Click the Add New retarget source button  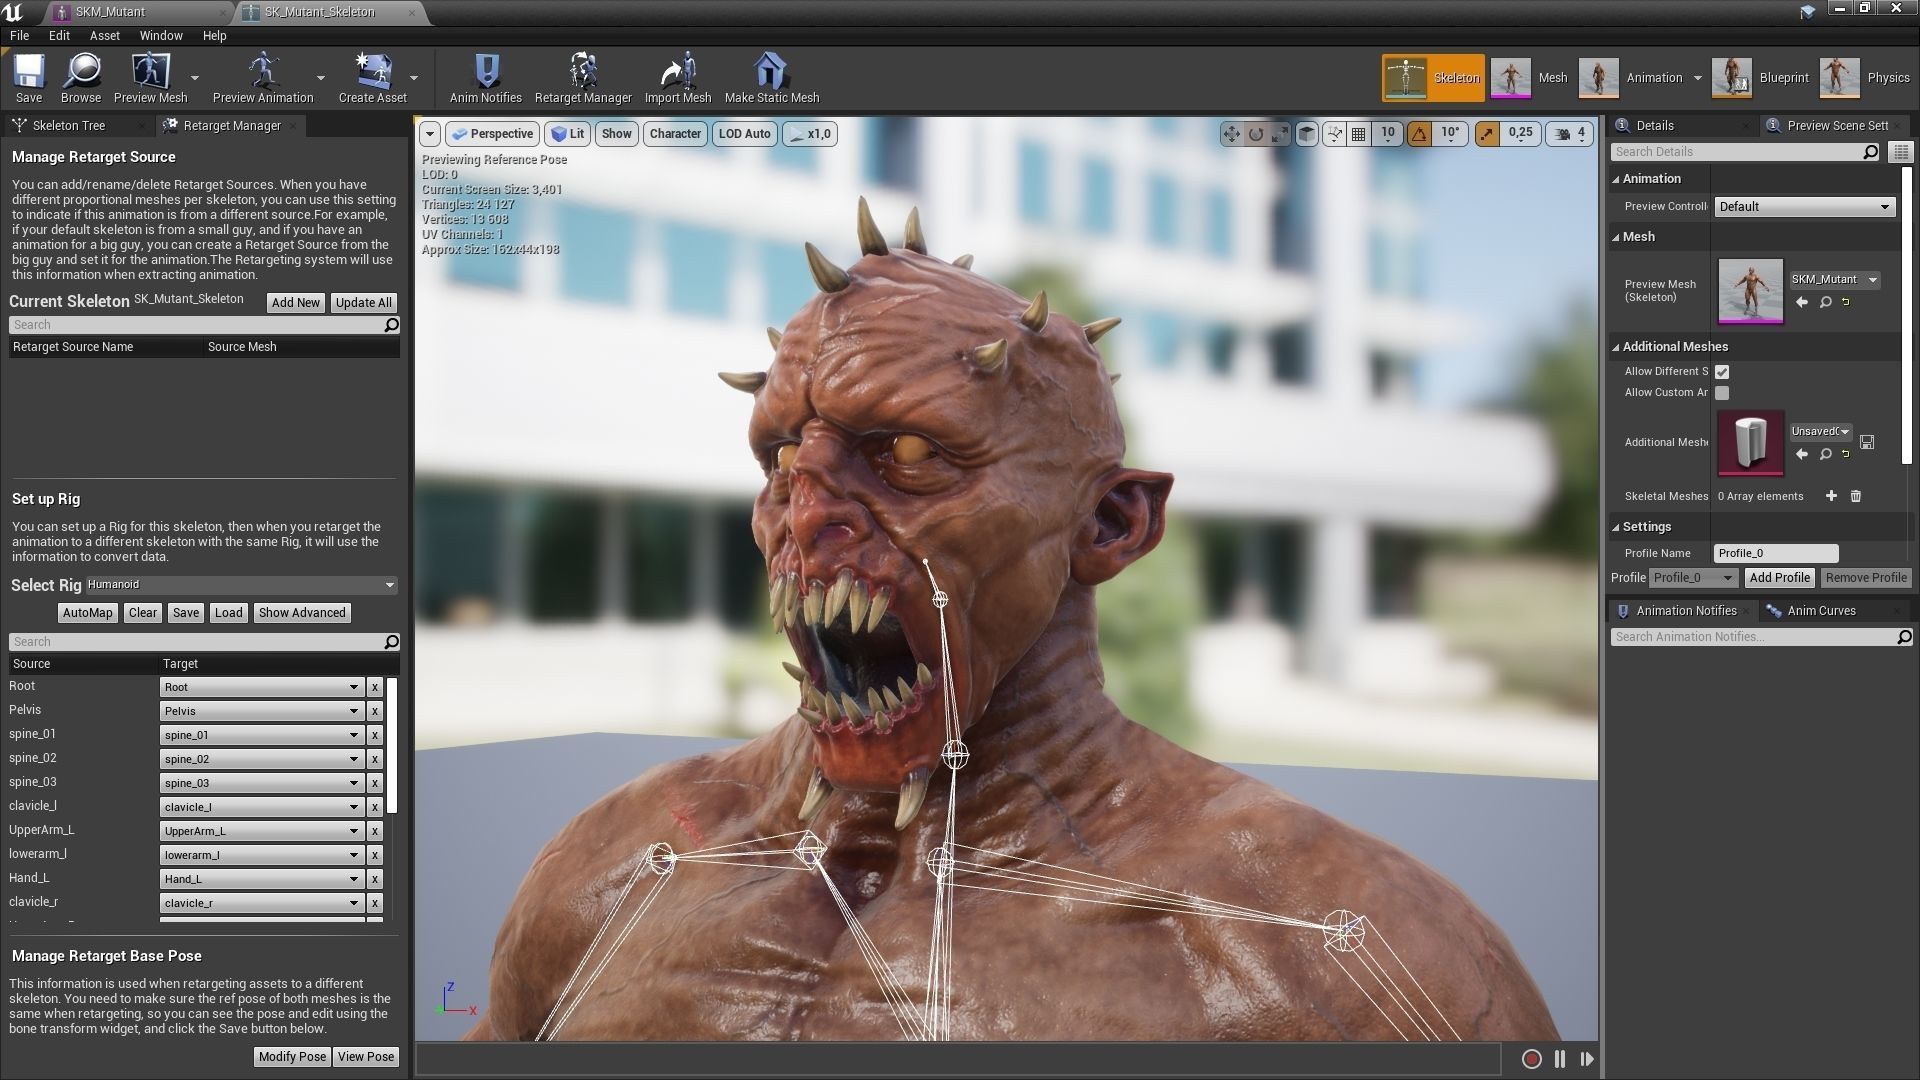[296, 303]
